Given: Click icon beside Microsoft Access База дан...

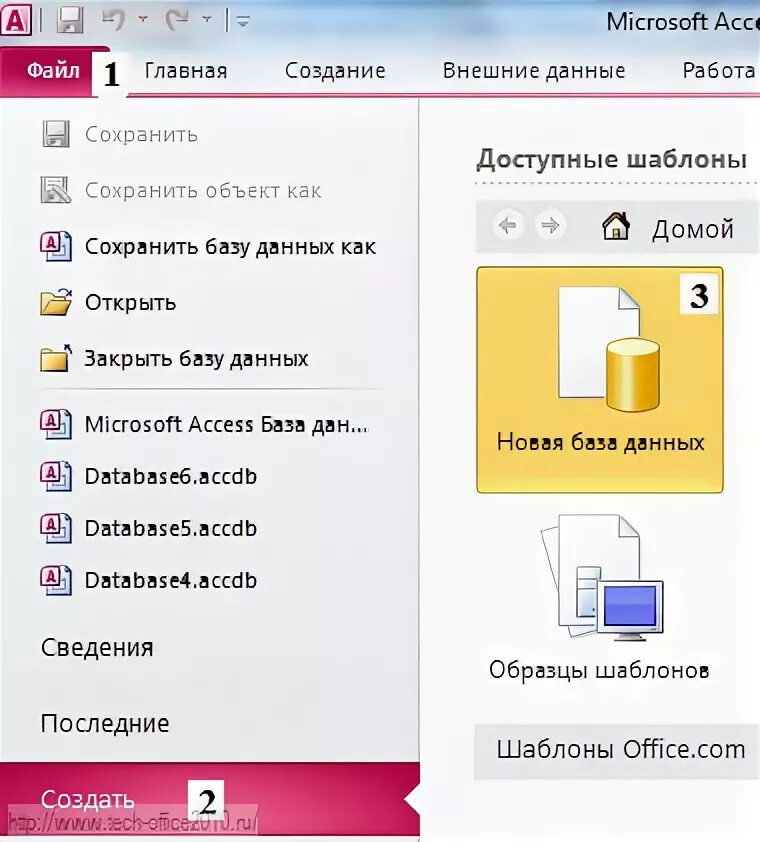Looking at the screenshot, I should pyautogui.click(x=56, y=424).
